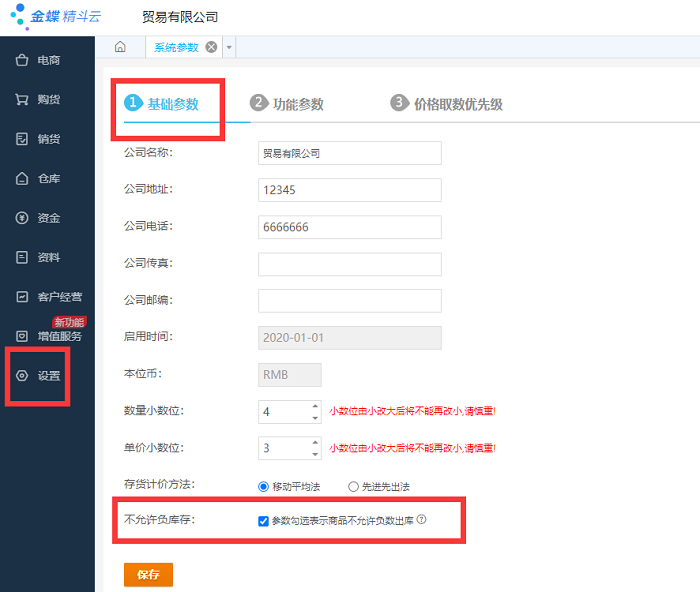This screenshot has height=592, width=700.
Task: Click the E-commerce (电商) bag icon
Action: point(21,61)
